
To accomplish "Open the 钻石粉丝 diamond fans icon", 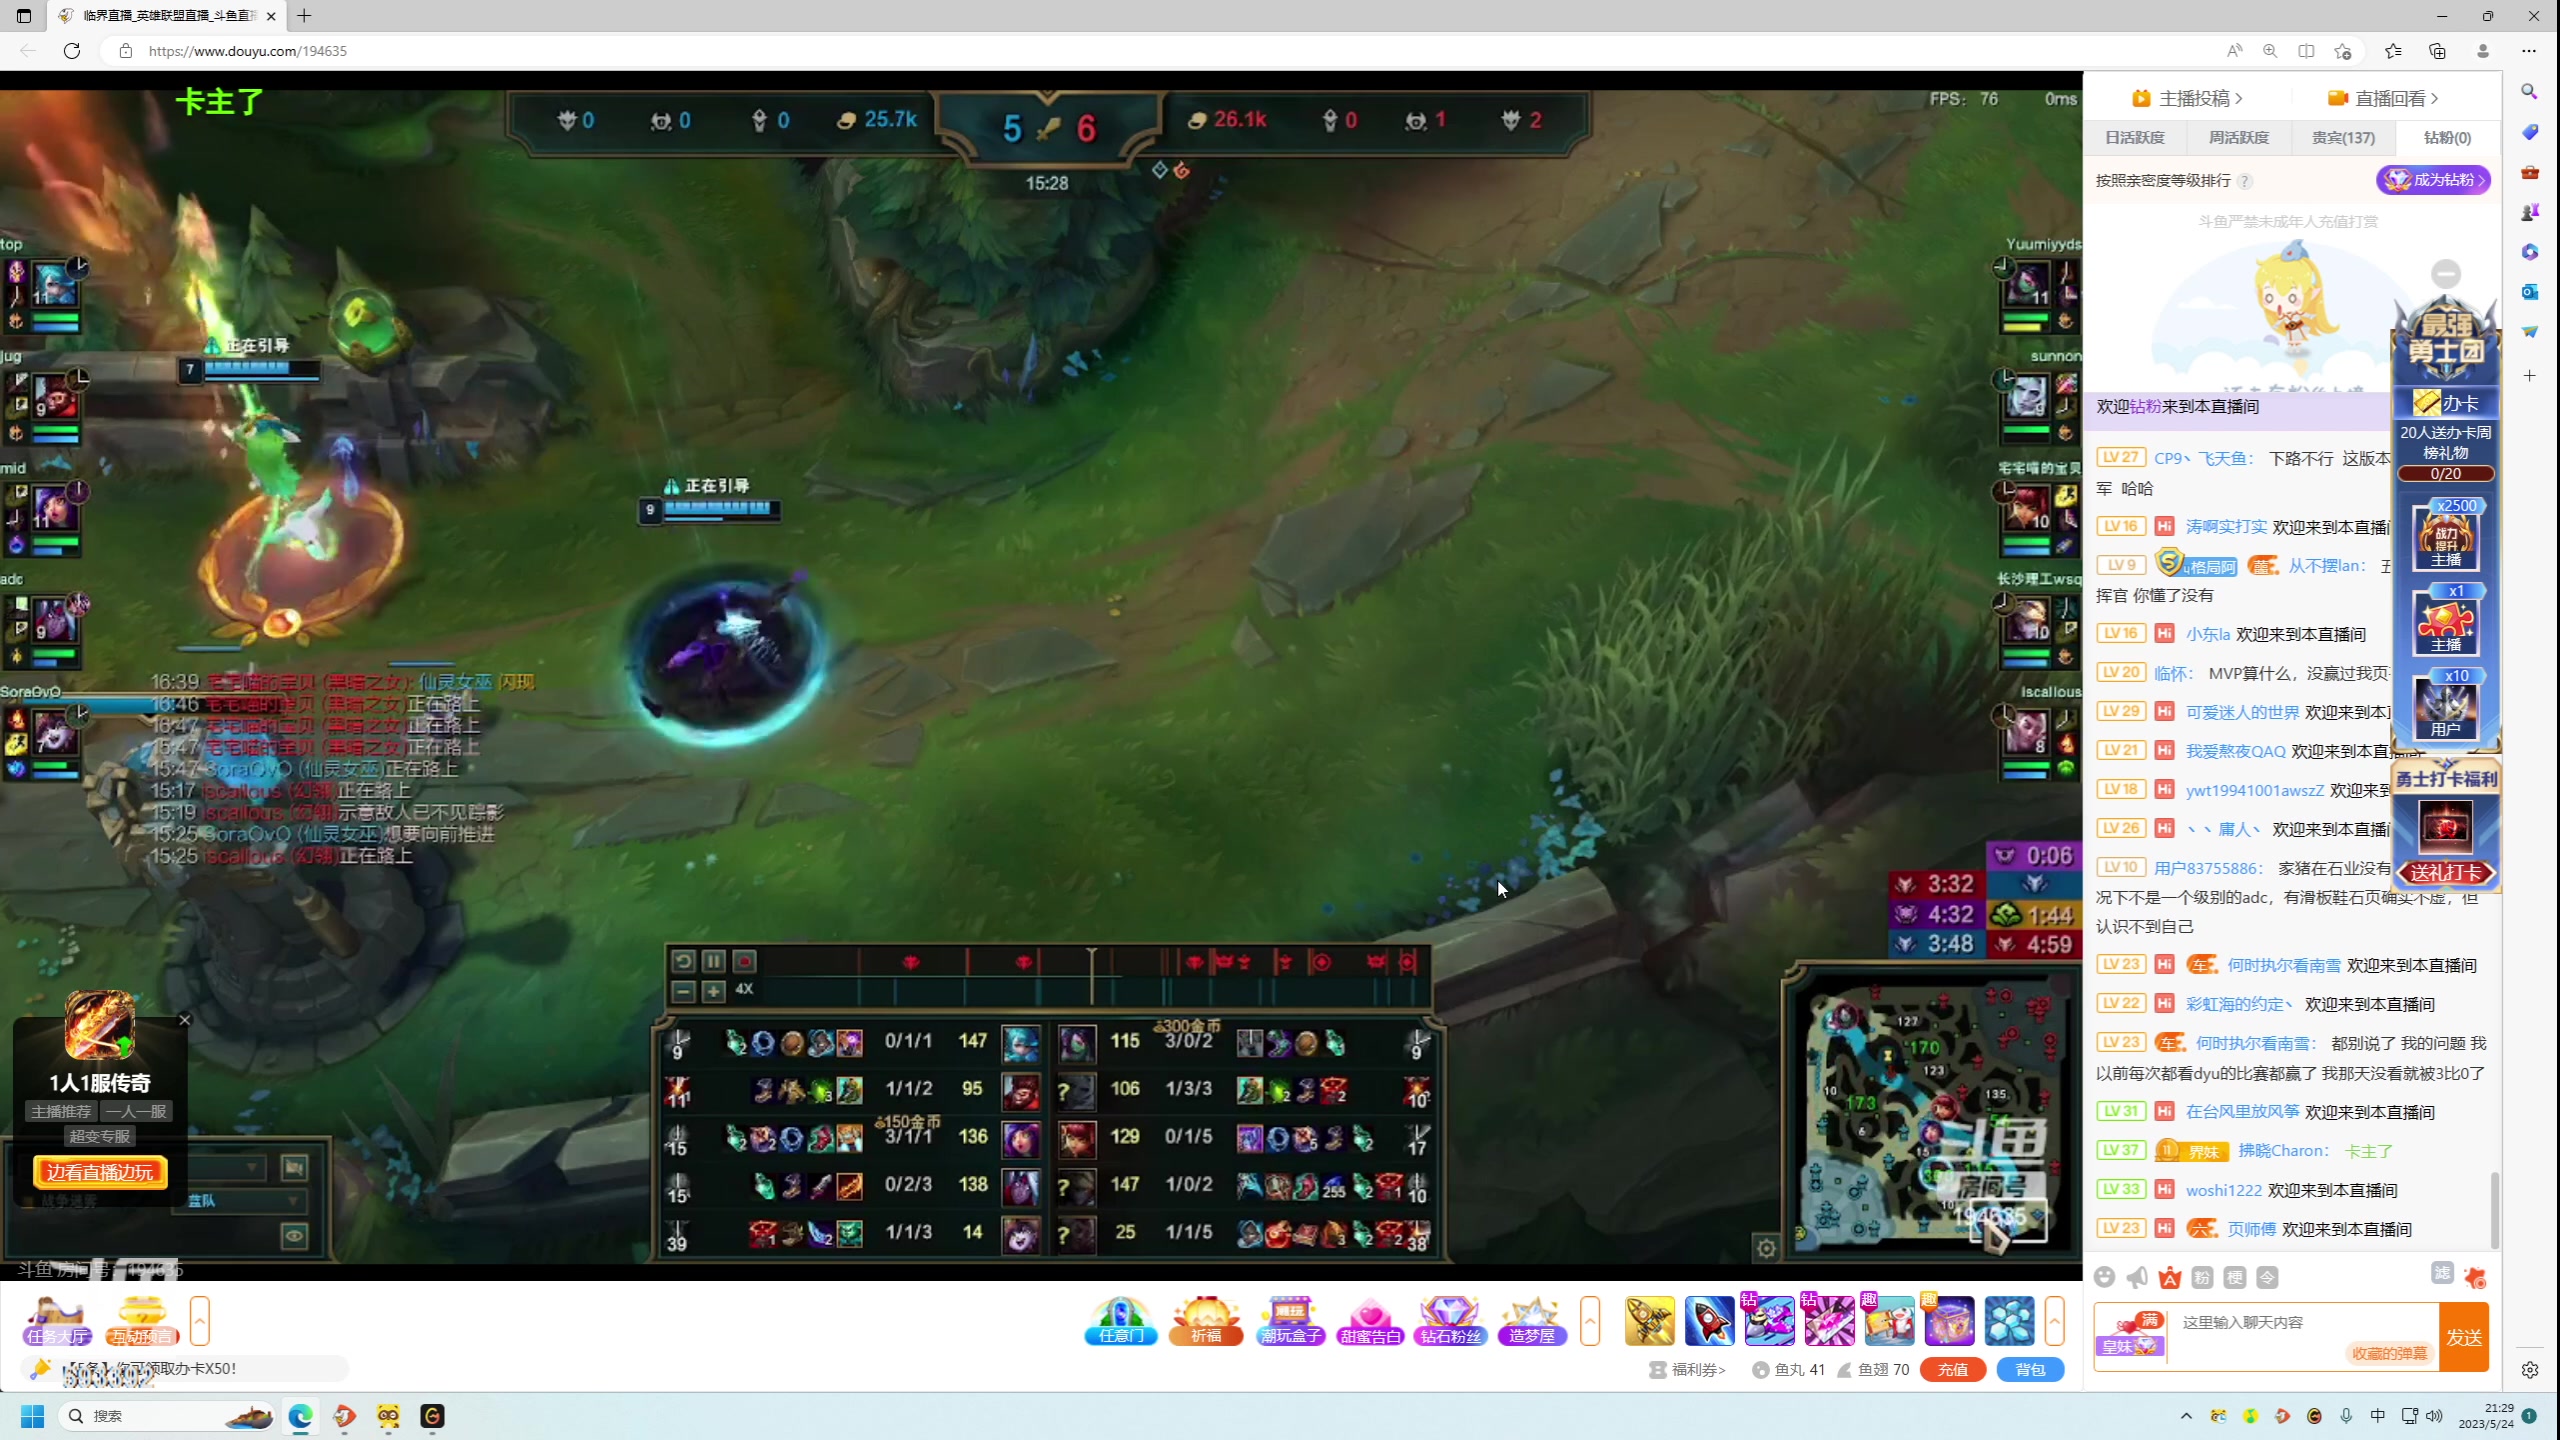I will [1450, 1321].
